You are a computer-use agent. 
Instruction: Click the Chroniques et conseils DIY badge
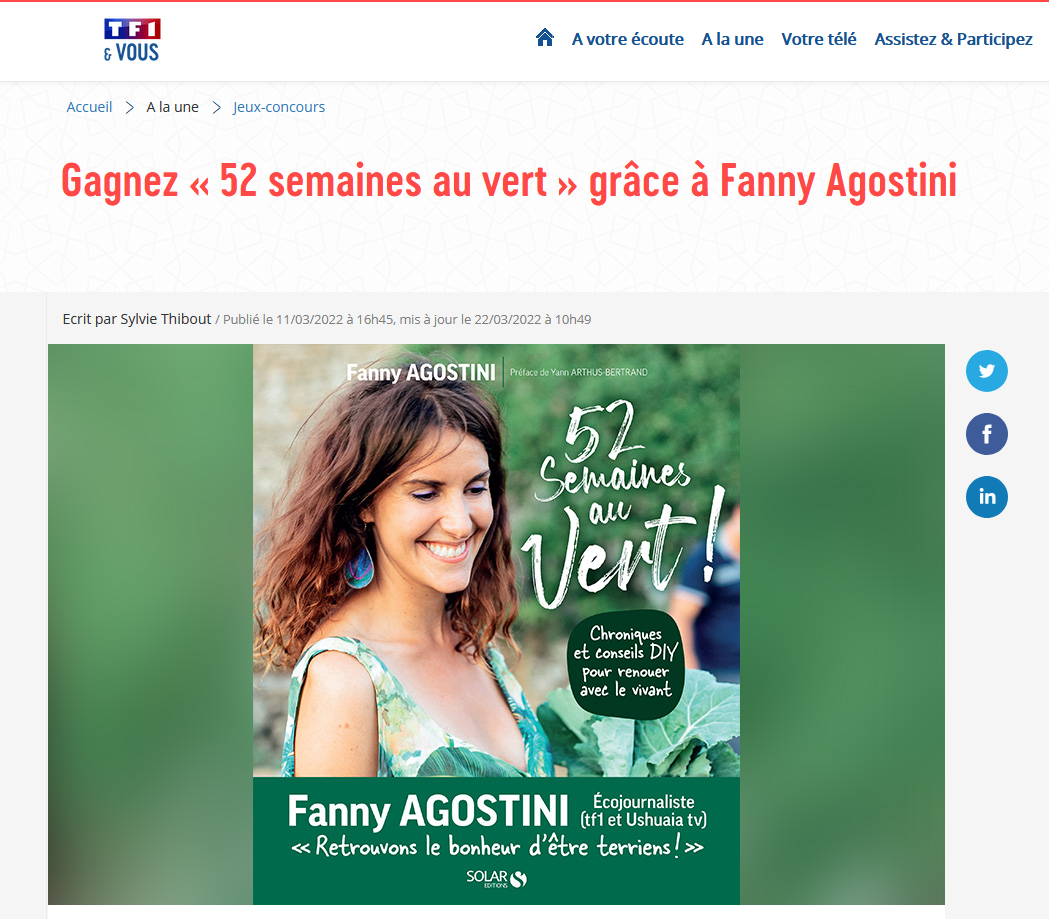626,663
